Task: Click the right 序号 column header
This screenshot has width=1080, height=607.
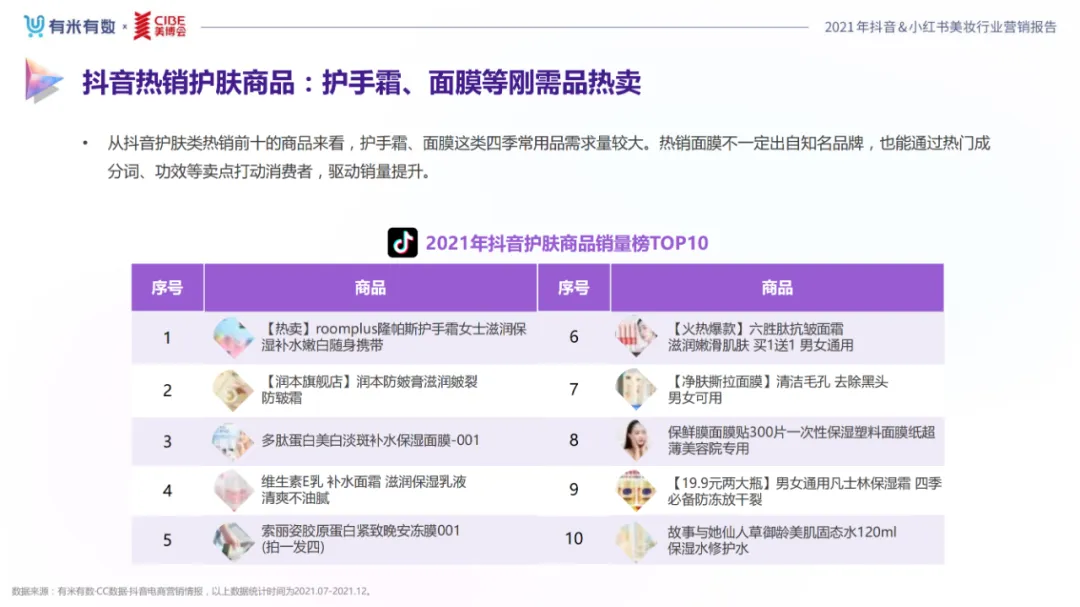Action: point(574,287)
